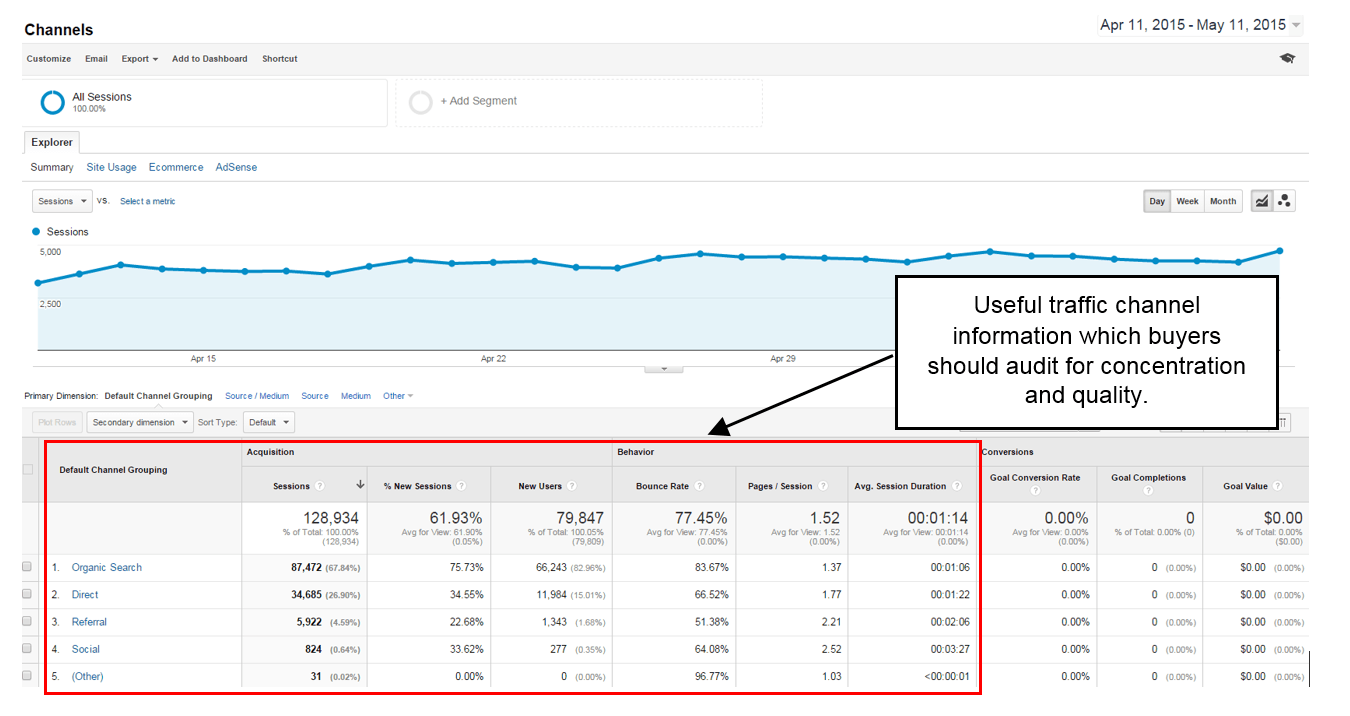
Task: Open the Export dropdown menu
Action: [x=140, y=59]
